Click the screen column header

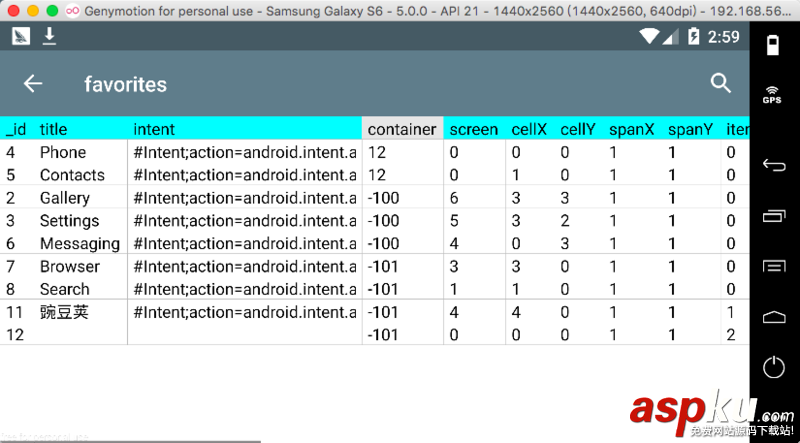474,129
